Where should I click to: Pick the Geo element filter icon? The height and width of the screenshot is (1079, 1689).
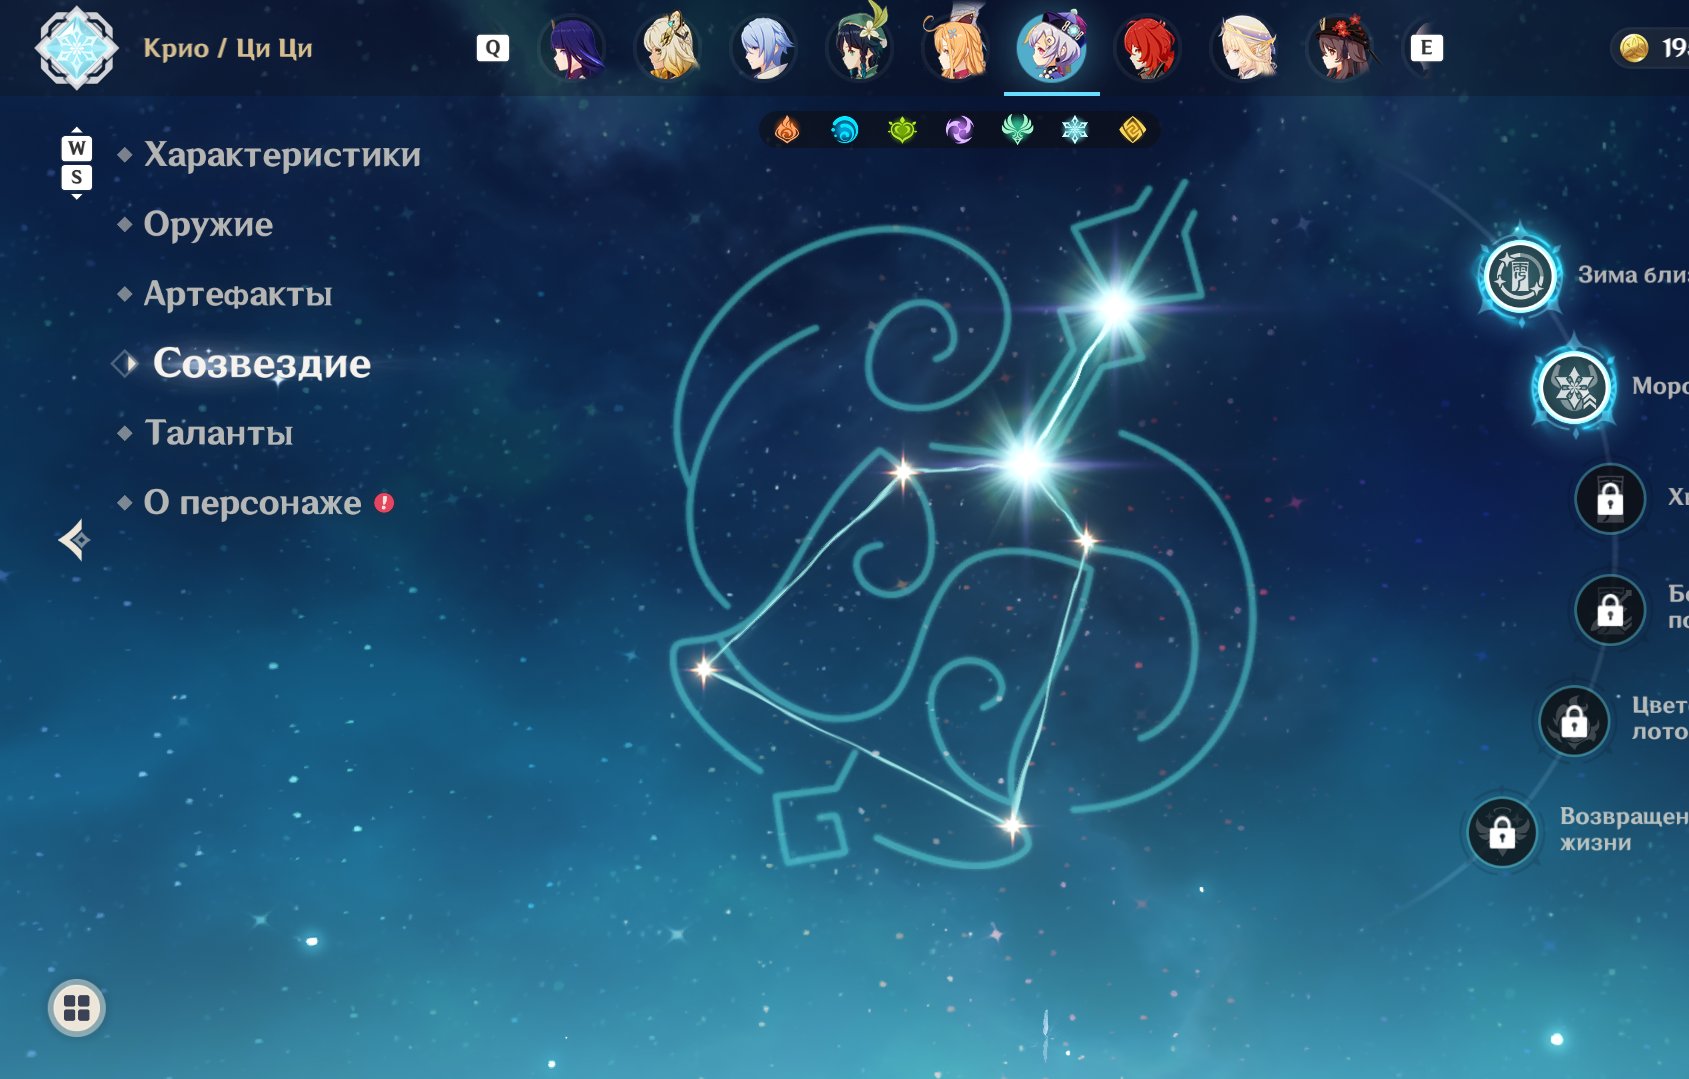pos(1132,130)
